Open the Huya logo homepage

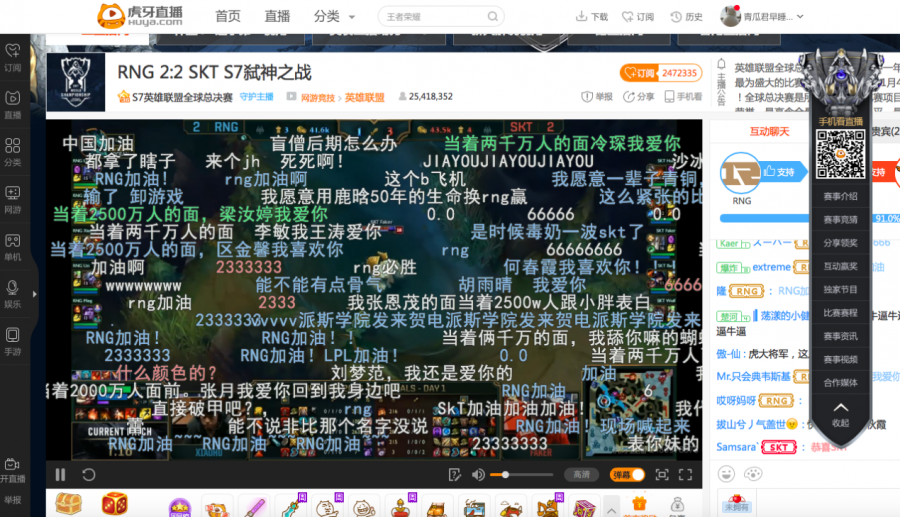point(140,16)
